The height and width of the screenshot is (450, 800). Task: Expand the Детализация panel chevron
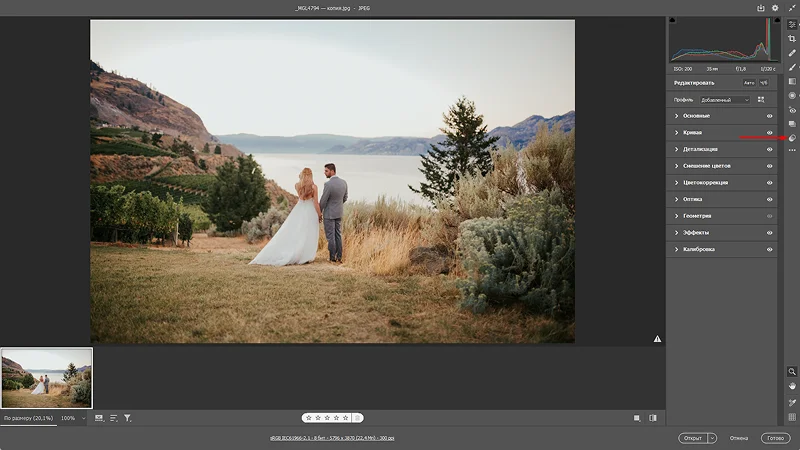[677, 149]
